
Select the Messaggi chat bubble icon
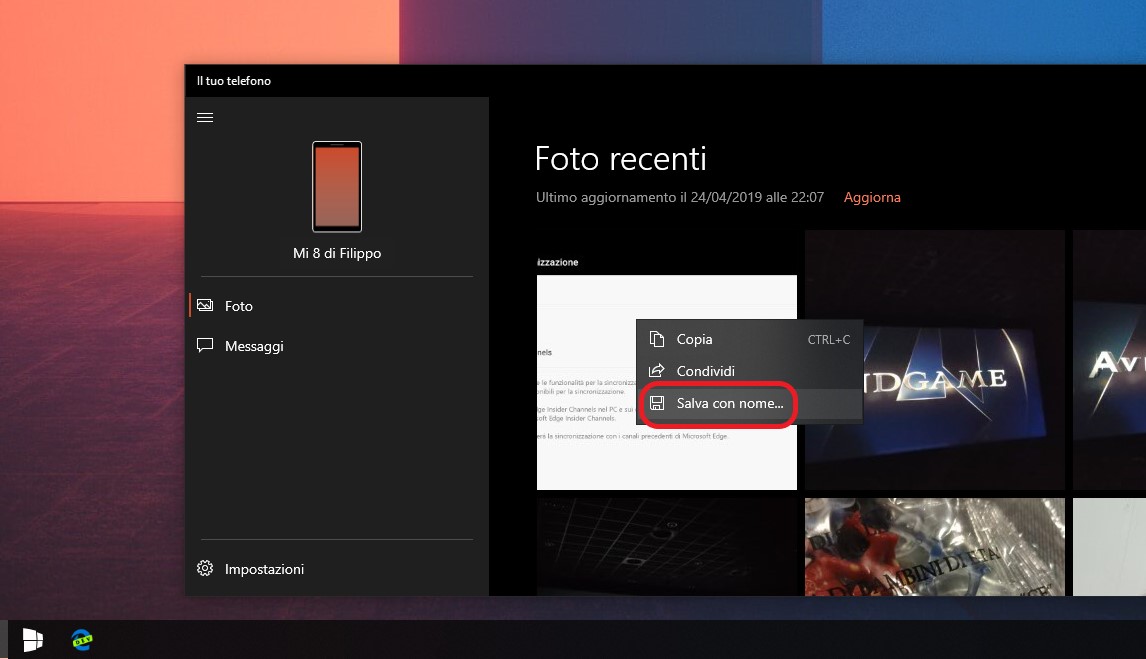pos(205,346)
